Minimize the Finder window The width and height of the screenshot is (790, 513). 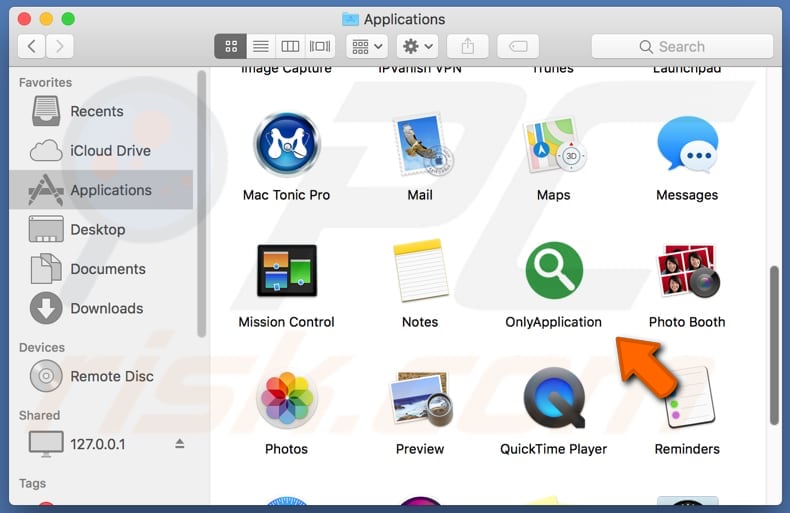point(46,19)
